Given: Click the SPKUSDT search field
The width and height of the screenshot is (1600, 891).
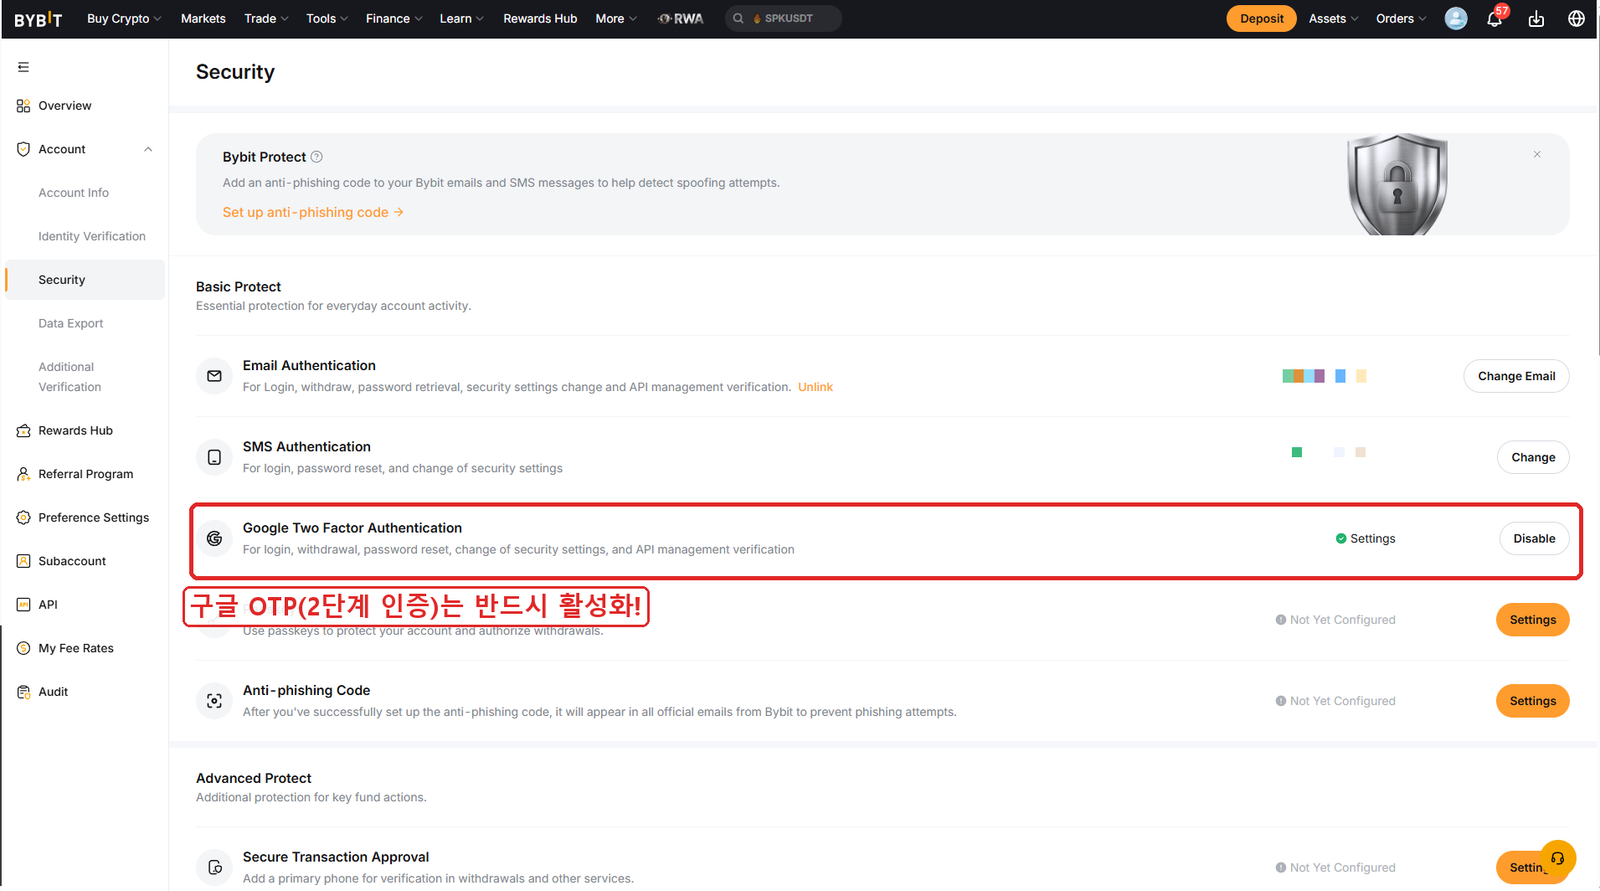Looking at the screenshot, I should pyautogui.click(x=783, y=18).
